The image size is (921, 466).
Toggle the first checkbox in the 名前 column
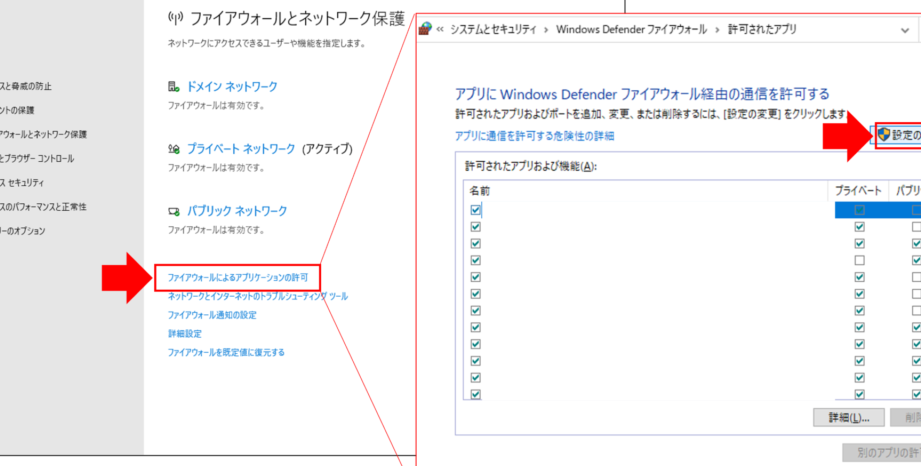pyautogui.click(x=475, y=210)
